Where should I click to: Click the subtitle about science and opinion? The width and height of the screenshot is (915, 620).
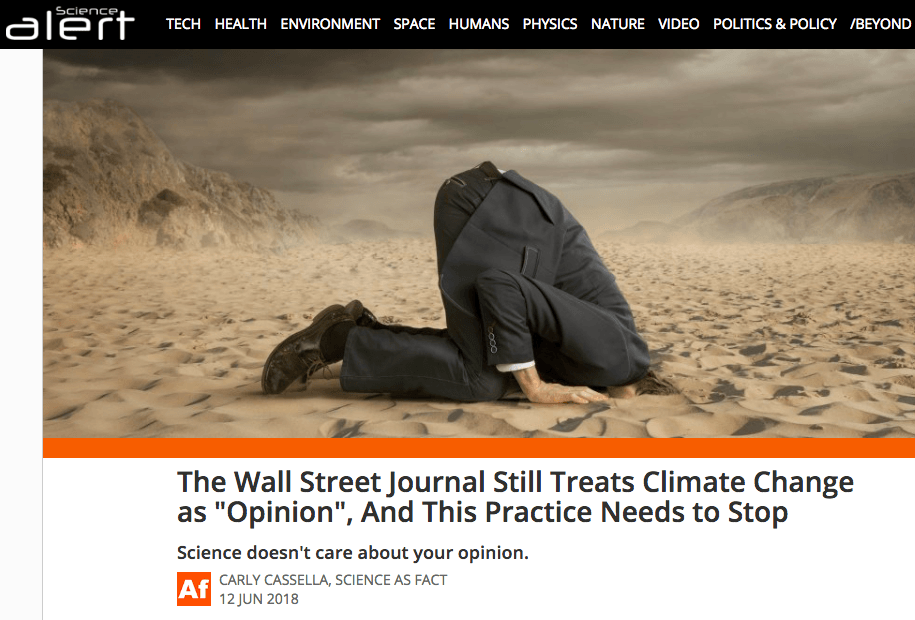[x=352, y=552]
